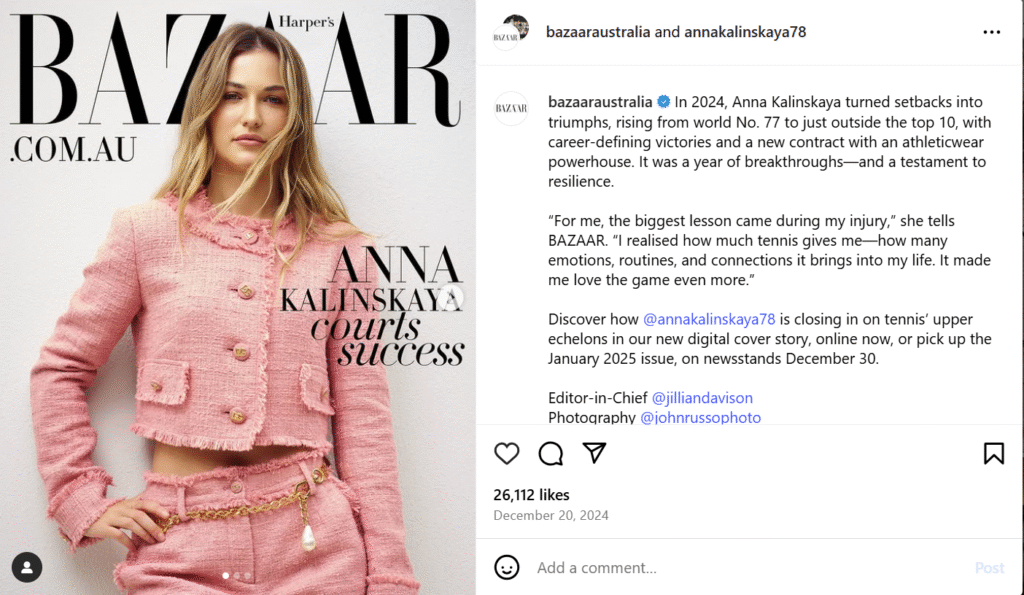Open annakalinskaya78 in the post header

click(x=745, y=32)
